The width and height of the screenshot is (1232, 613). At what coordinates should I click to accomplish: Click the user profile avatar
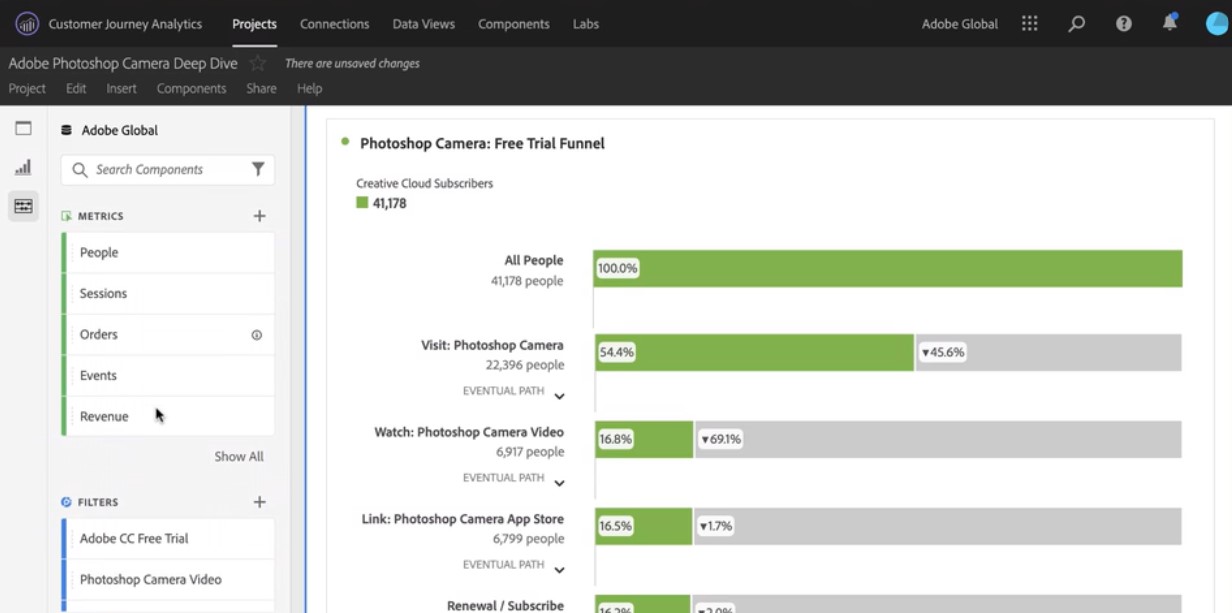tap(1216, 23)
